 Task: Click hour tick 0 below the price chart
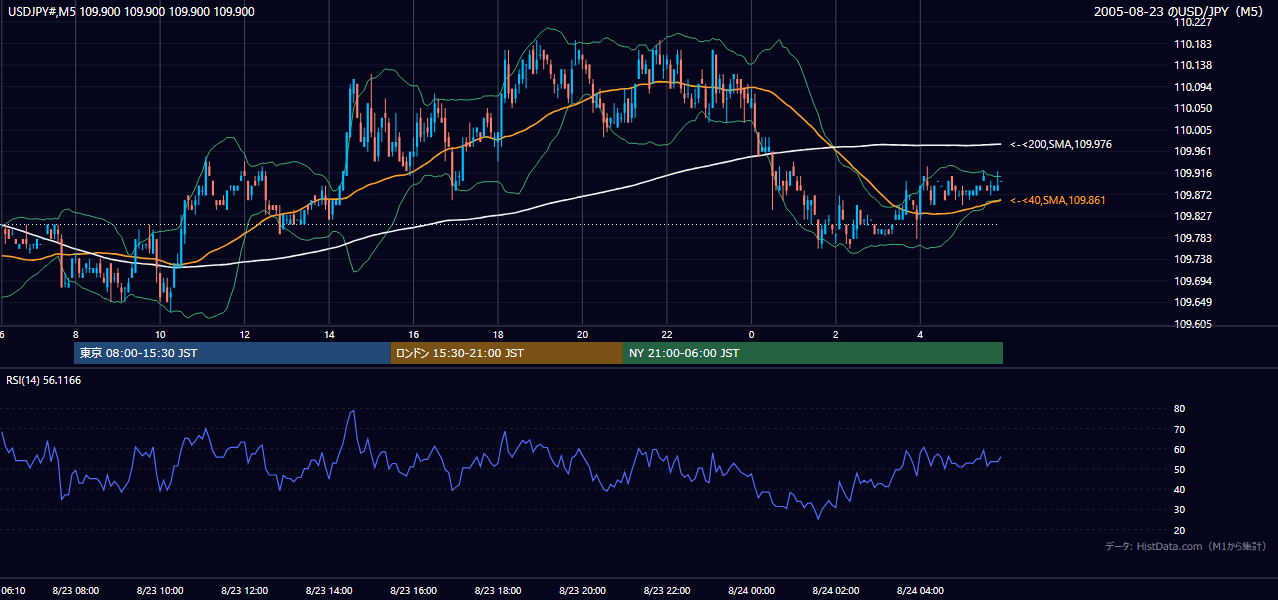coord(751,334)
